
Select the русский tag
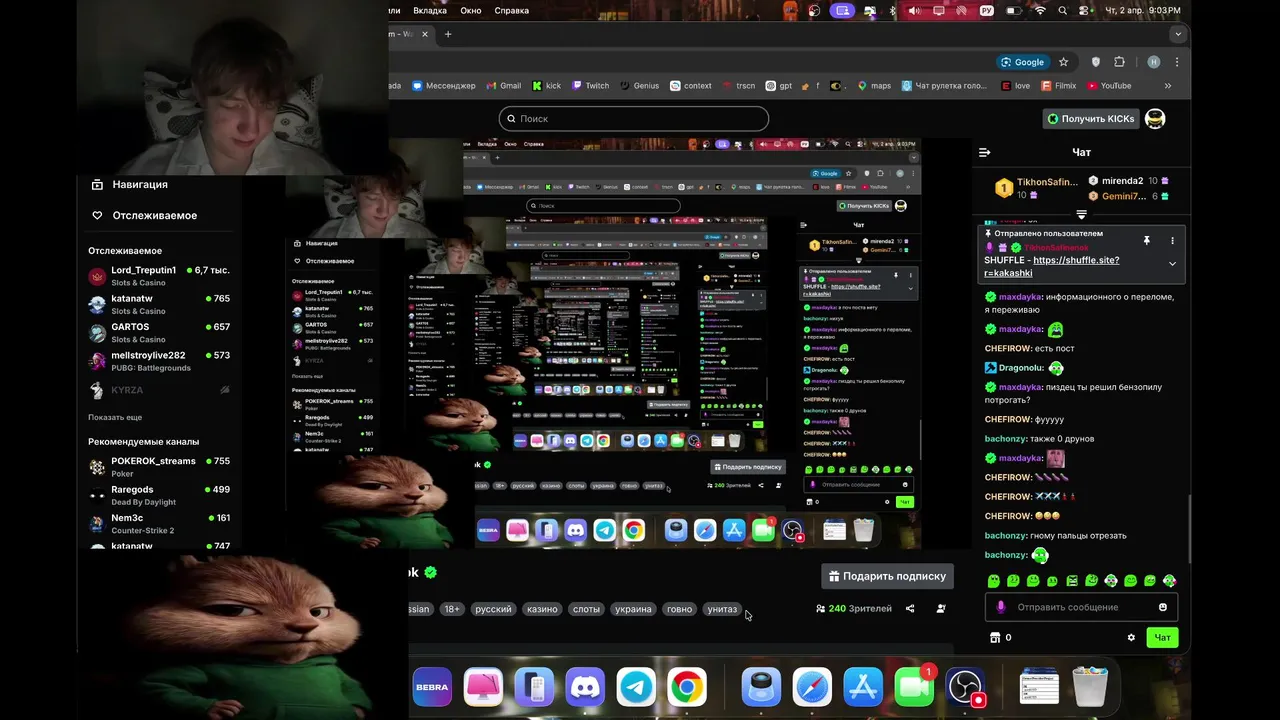click(493, 609)
